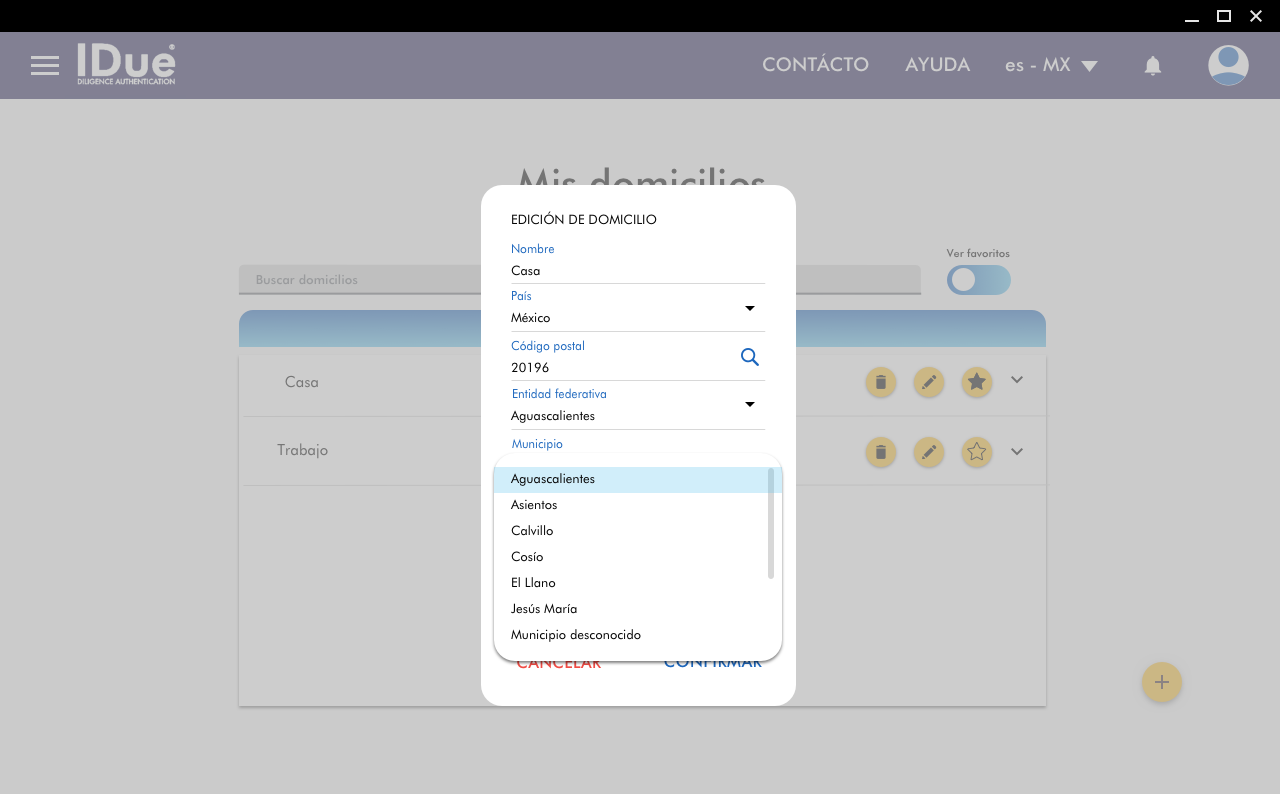Click the municipality list scrollbar
The image size is (1280, 794).
(771, 523)
